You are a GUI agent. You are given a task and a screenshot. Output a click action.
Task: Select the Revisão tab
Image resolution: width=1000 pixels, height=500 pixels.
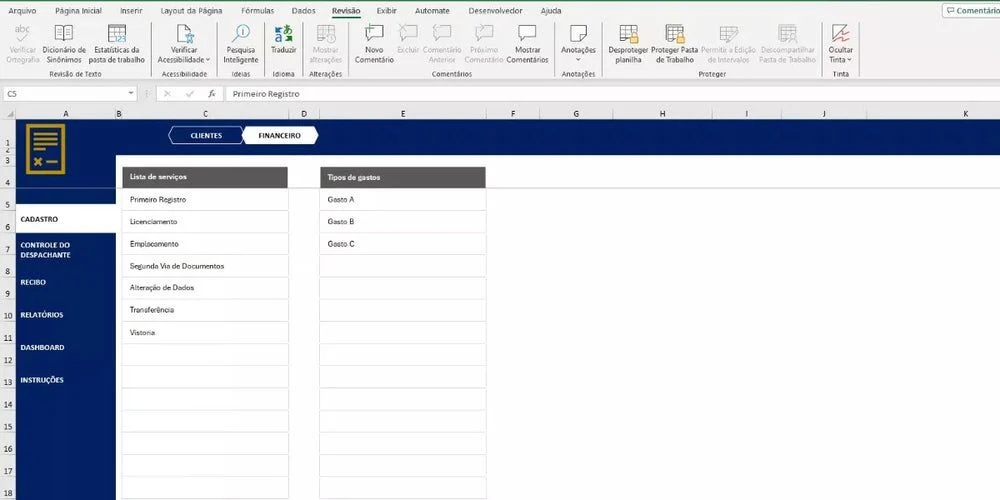(346, 11)
